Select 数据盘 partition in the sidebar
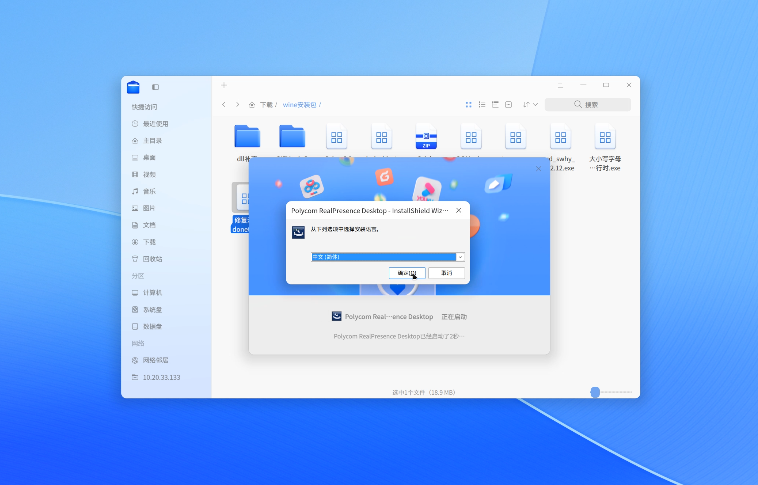This screenshot has width=758, height=485. 147,327
